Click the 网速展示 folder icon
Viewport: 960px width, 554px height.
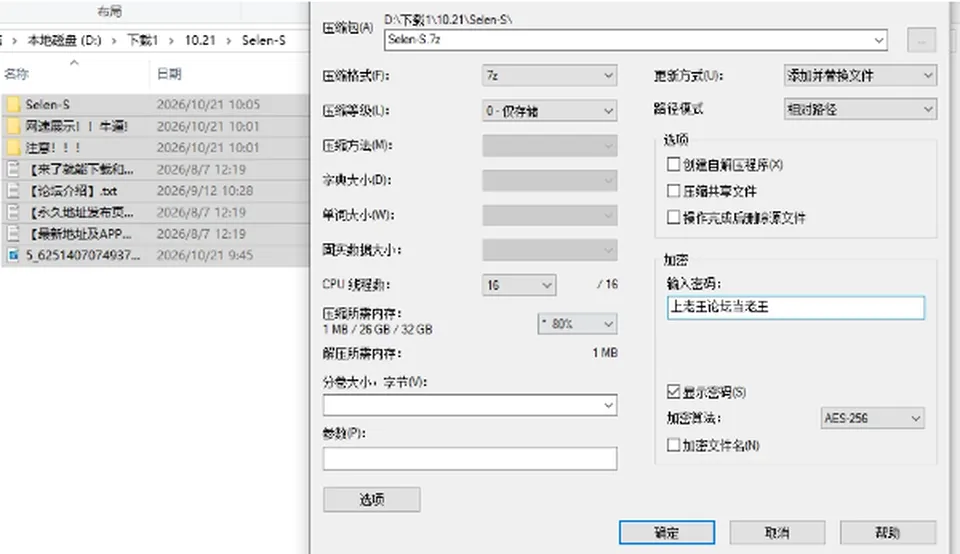[x=13, y=126]
